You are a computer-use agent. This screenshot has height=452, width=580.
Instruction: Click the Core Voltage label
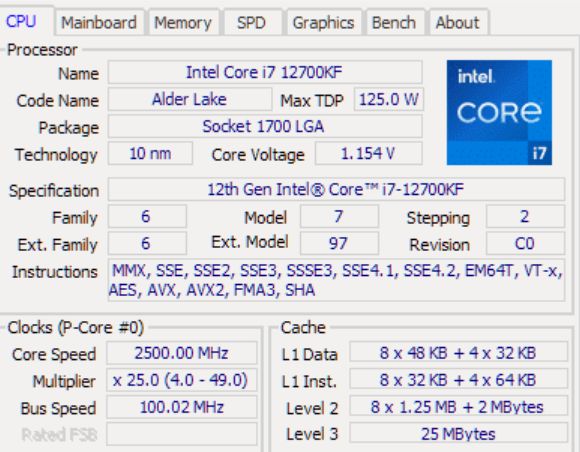(258, 155)
